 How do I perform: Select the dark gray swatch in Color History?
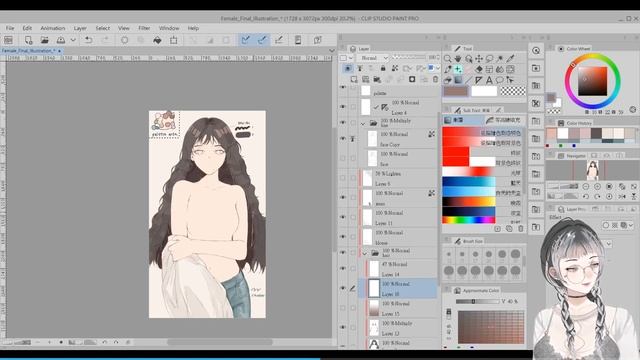pos(596,133)
